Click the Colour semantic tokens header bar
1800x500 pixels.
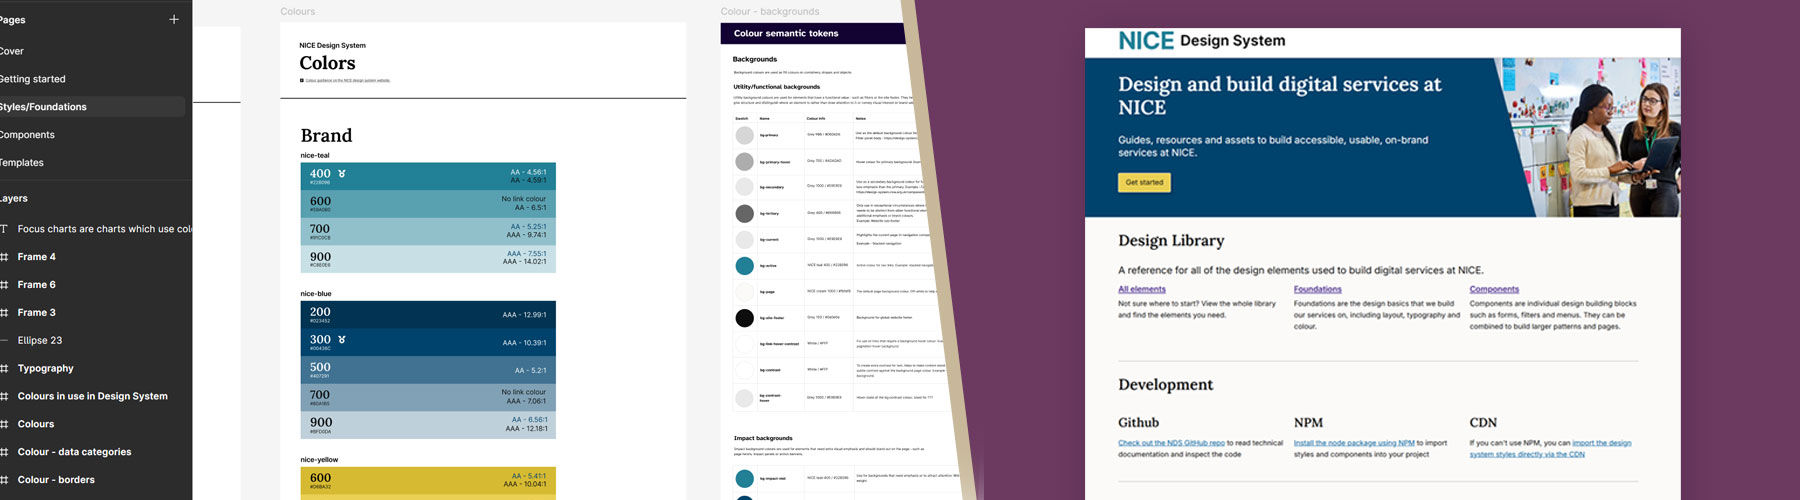click(x=813, y=33)
